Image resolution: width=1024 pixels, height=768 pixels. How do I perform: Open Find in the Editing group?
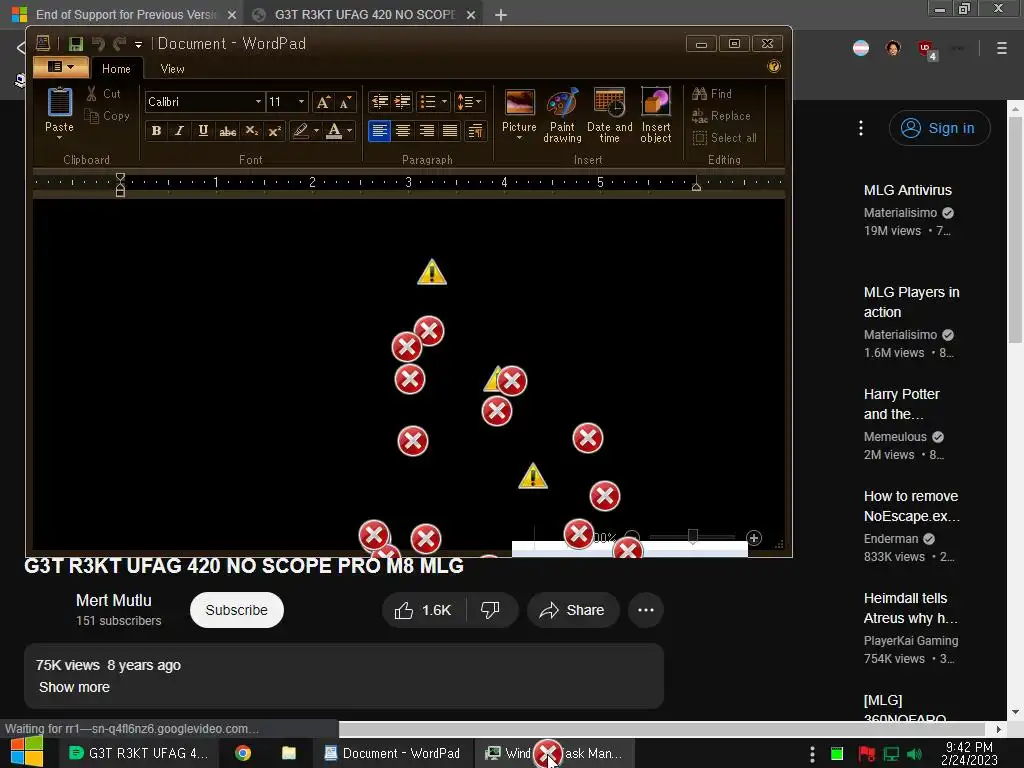click(x=712, y=94)
